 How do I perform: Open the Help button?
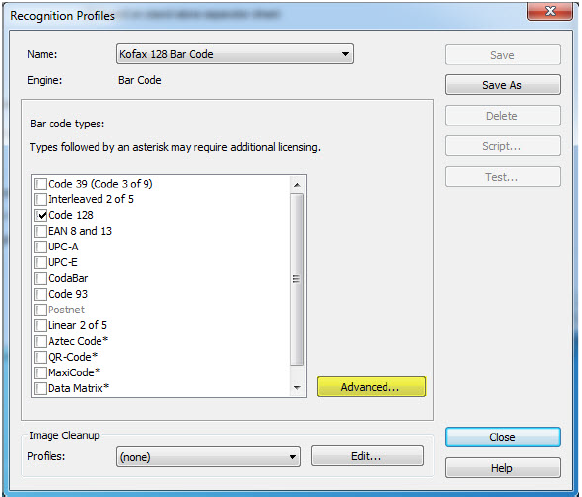(x=503, y=468)
